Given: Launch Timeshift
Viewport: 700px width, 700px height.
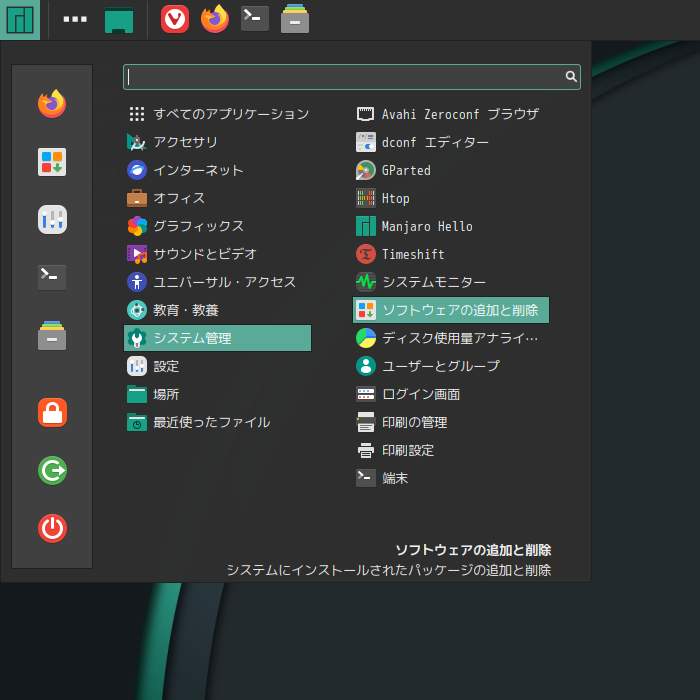Looking at the screenshot, I should click(x=451, y=254).
